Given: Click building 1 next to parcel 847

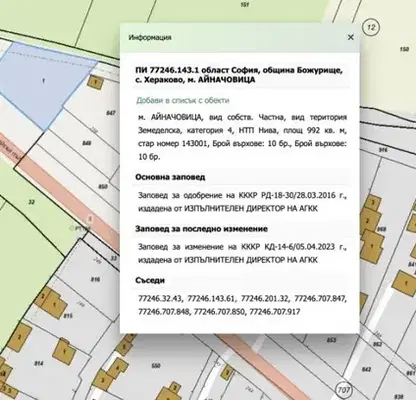Looking at the screenshot, I should [x=95, y=82].
